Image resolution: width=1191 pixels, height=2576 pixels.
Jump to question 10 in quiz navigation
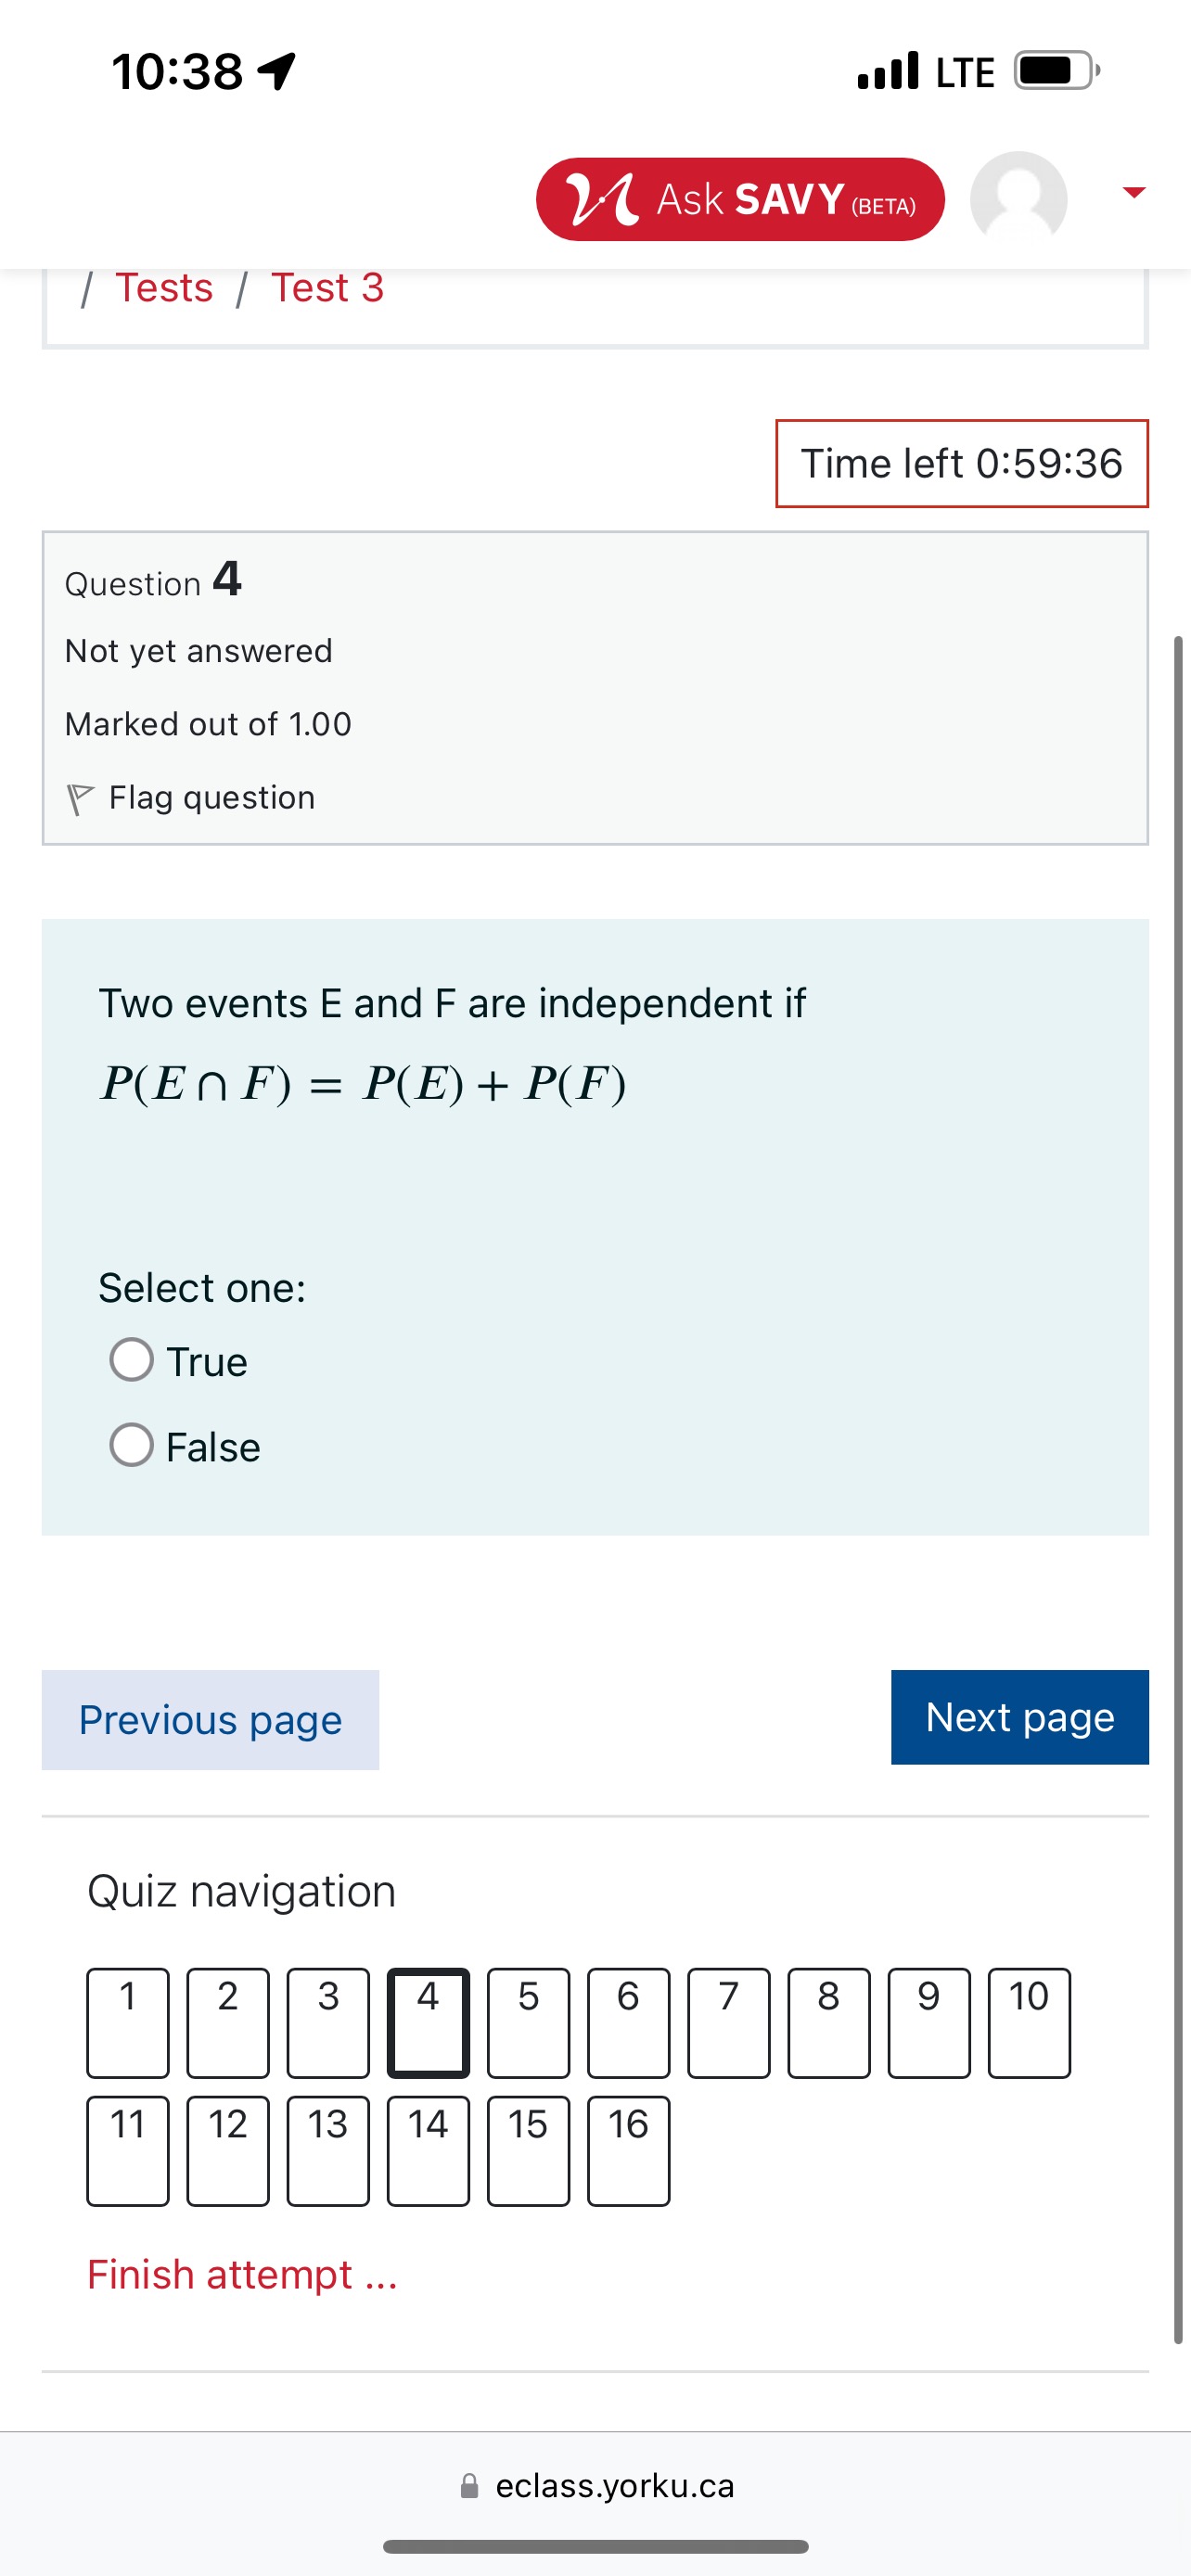[x=1029, y=2022]
